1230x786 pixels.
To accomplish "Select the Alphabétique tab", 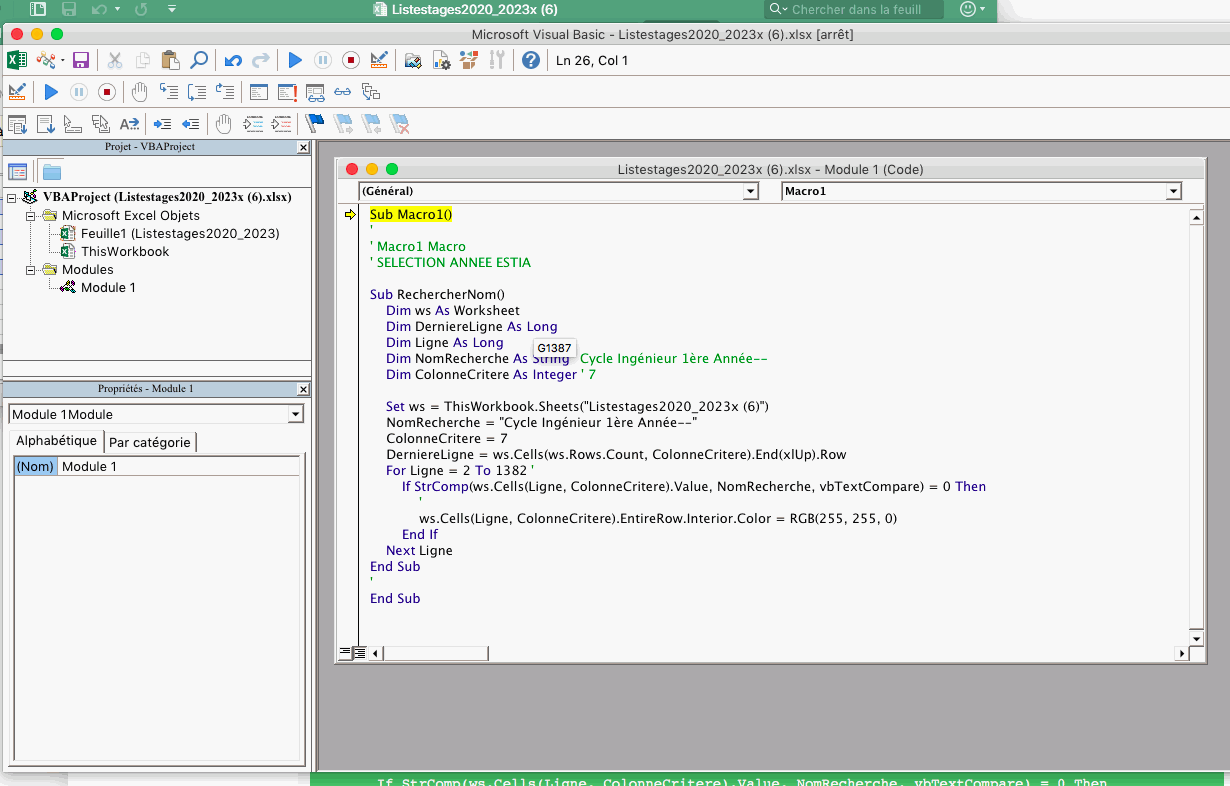I will [56, 441].
